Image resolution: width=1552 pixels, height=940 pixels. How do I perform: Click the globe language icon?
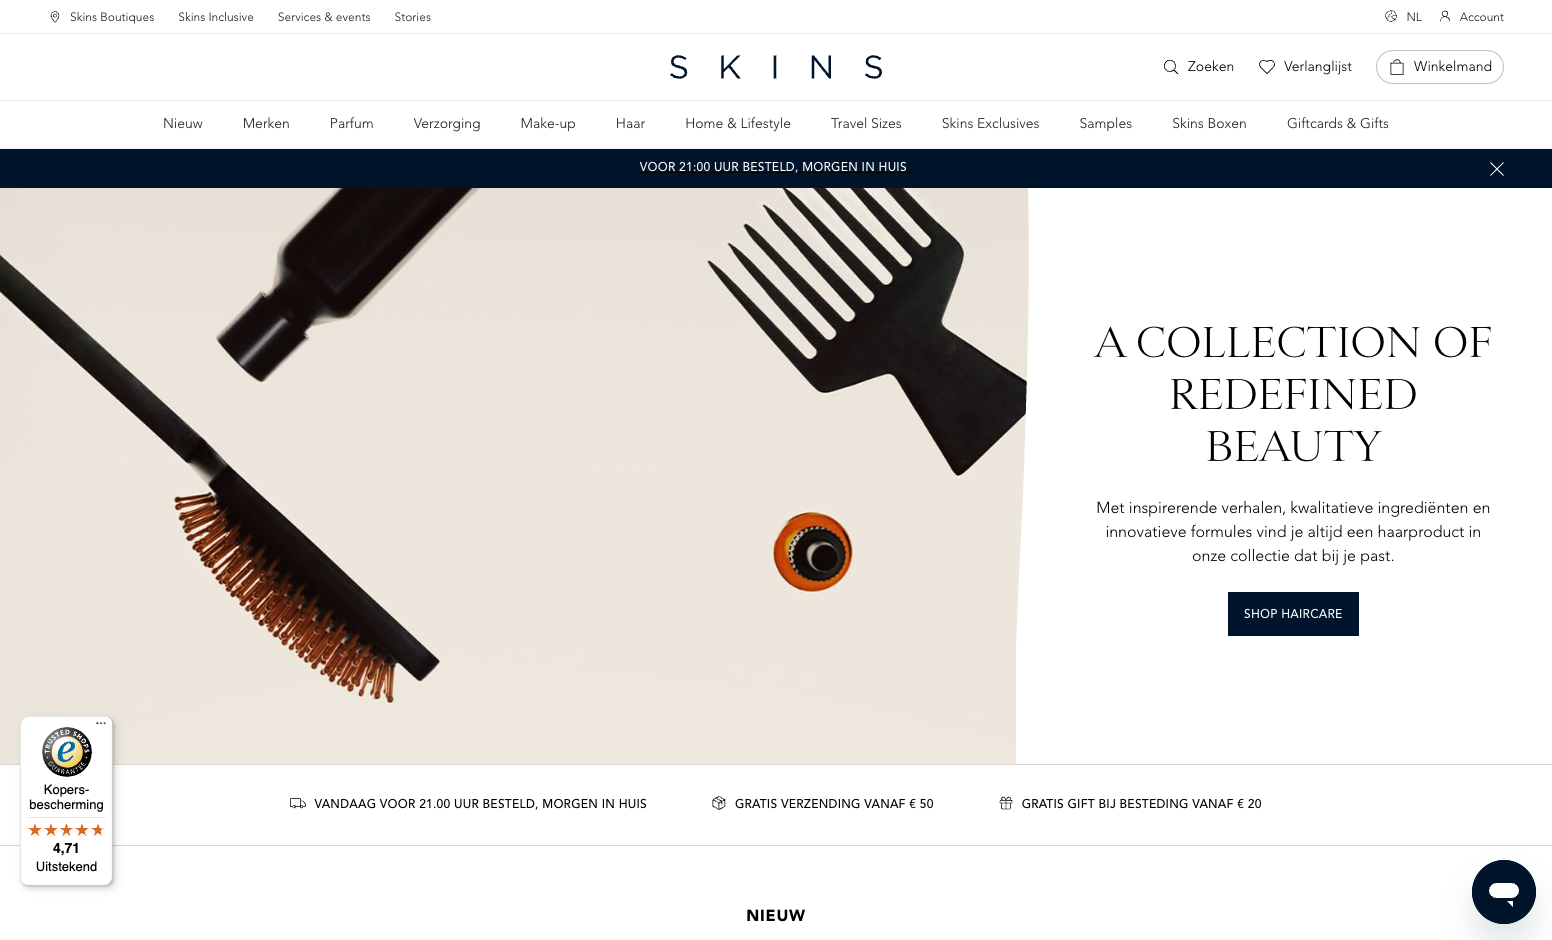[x=1391, y=16]
